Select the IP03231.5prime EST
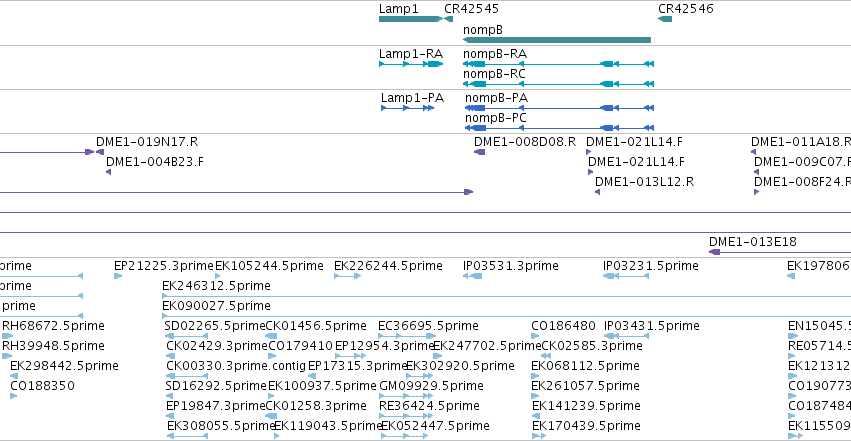The height and width of the screenshot is (441, 851). pos(626,276)
